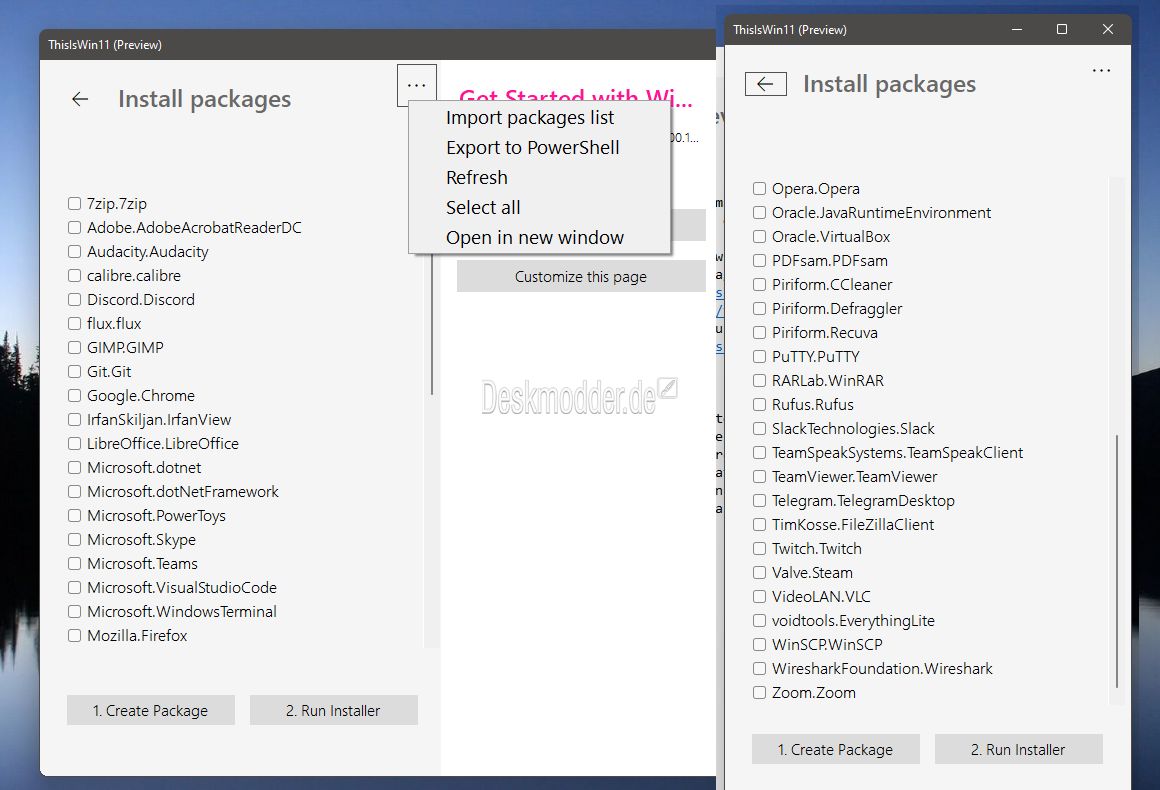Tick the VideoLAN.VLC checkbox

point(759,596)
